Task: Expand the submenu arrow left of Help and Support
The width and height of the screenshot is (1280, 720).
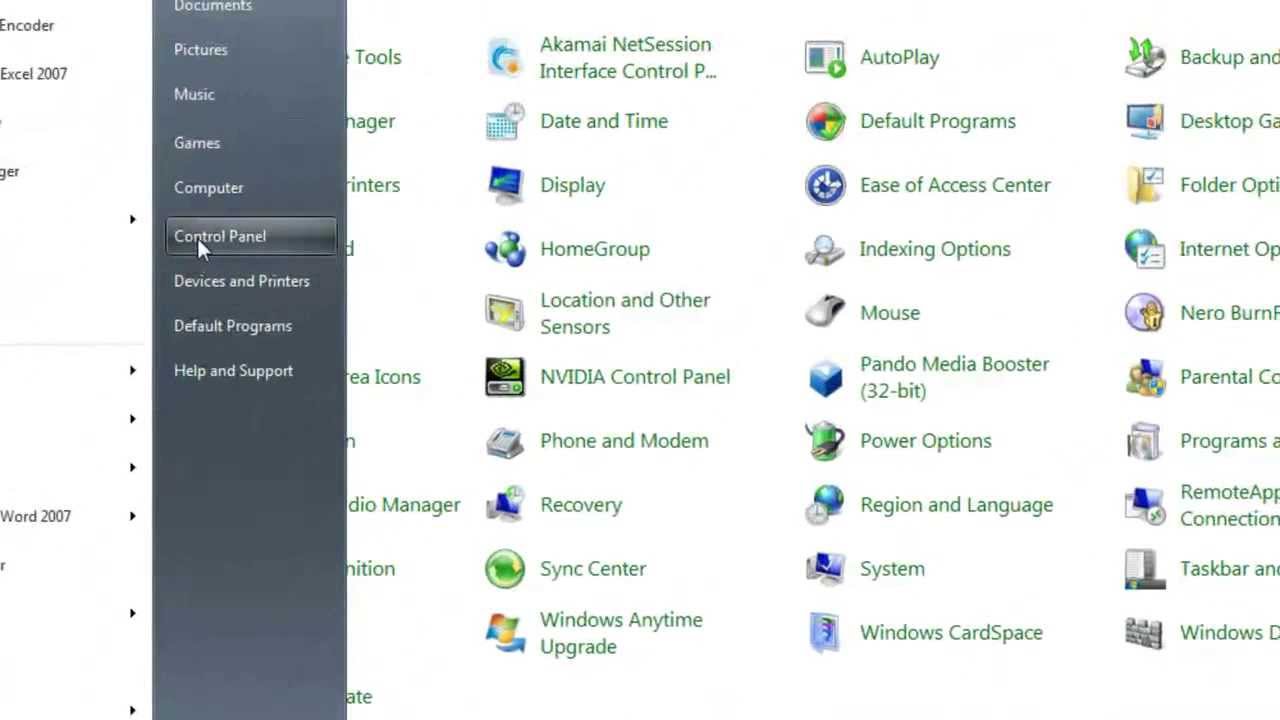Action: coord(132,371)
